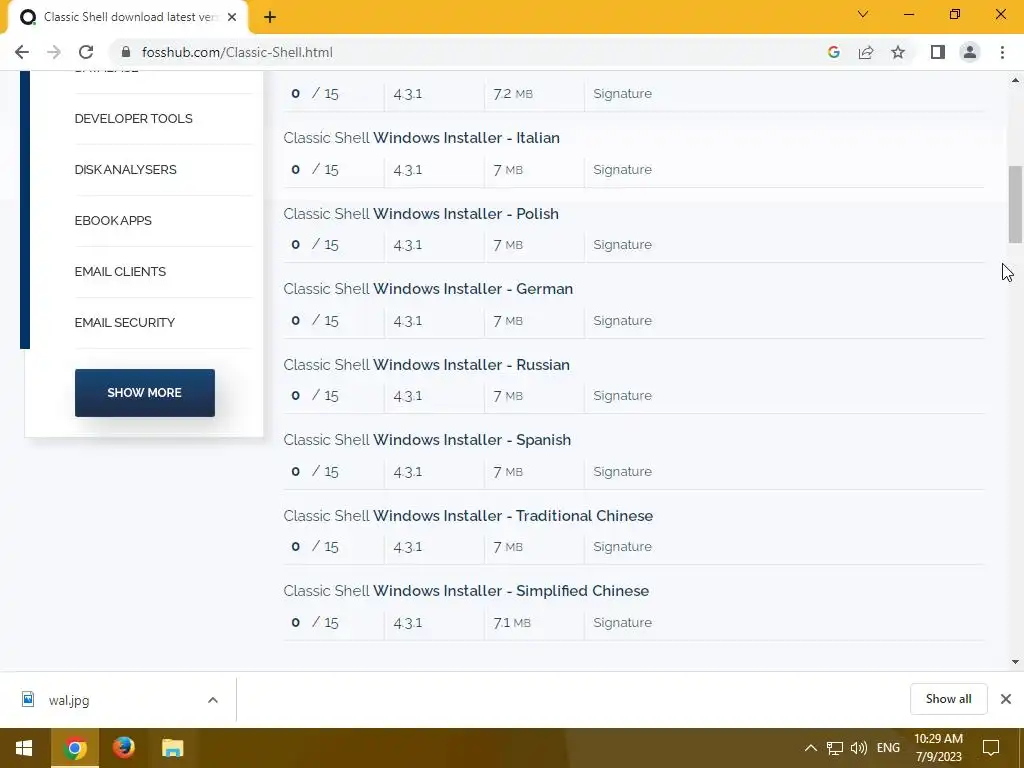Click the scrollbar down arrow
Image resolution: width=1024 pixels, height=768 pixels.
pyautogui.click(x=1015, y=662)
